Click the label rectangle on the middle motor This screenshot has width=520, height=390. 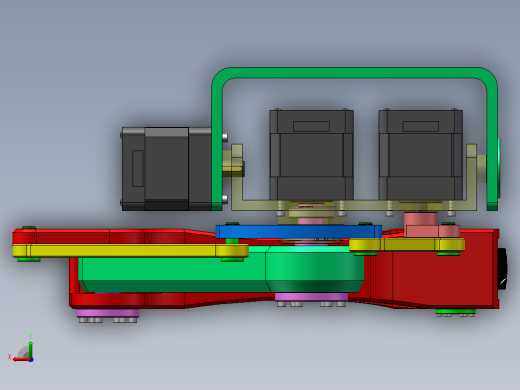tap(311, 126)
